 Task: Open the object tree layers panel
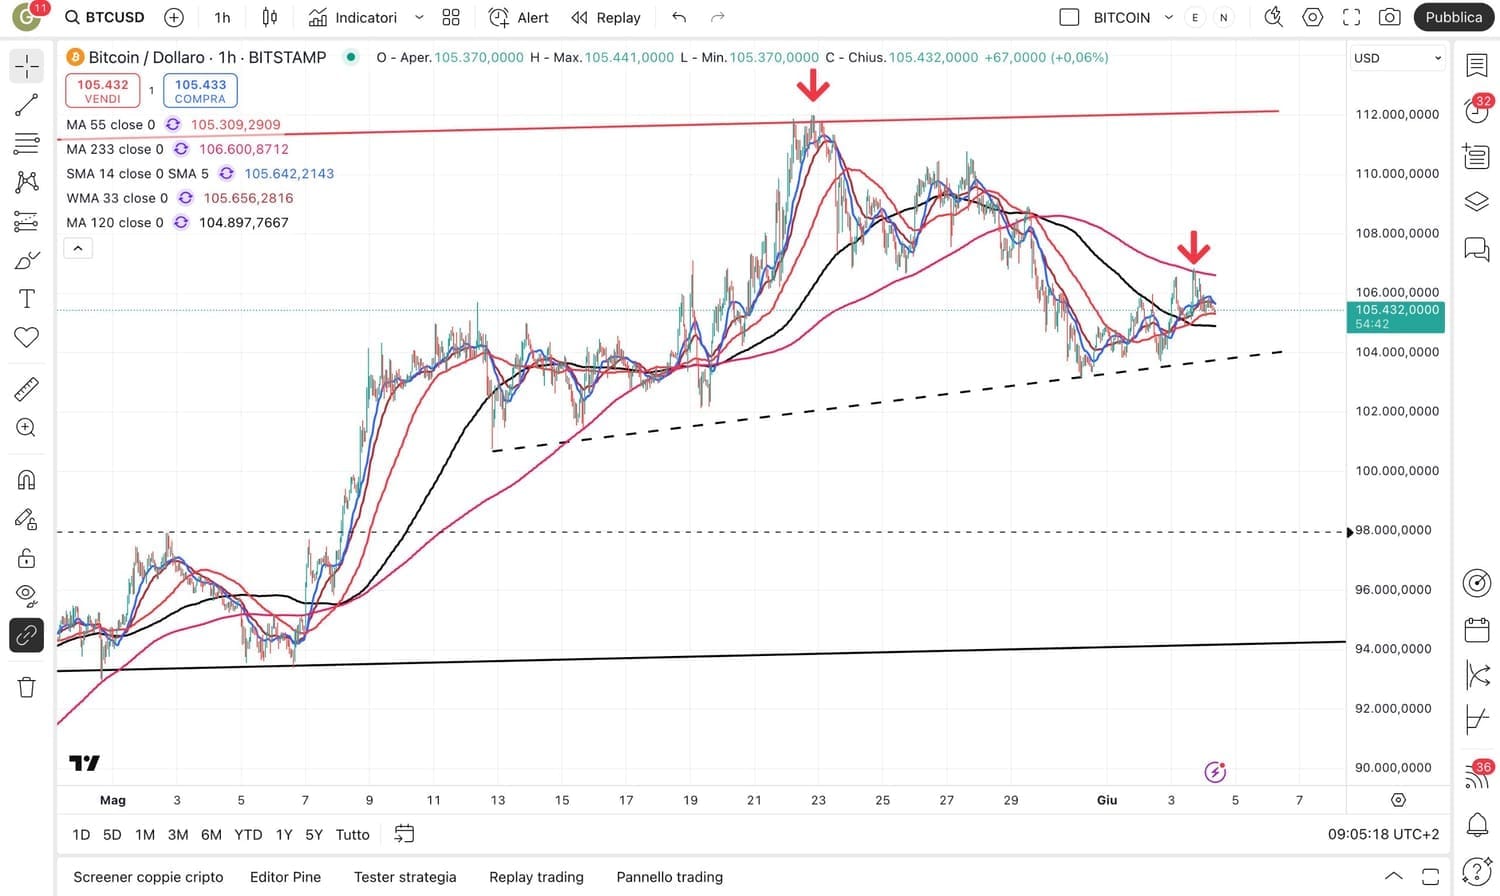(1477, 202)
